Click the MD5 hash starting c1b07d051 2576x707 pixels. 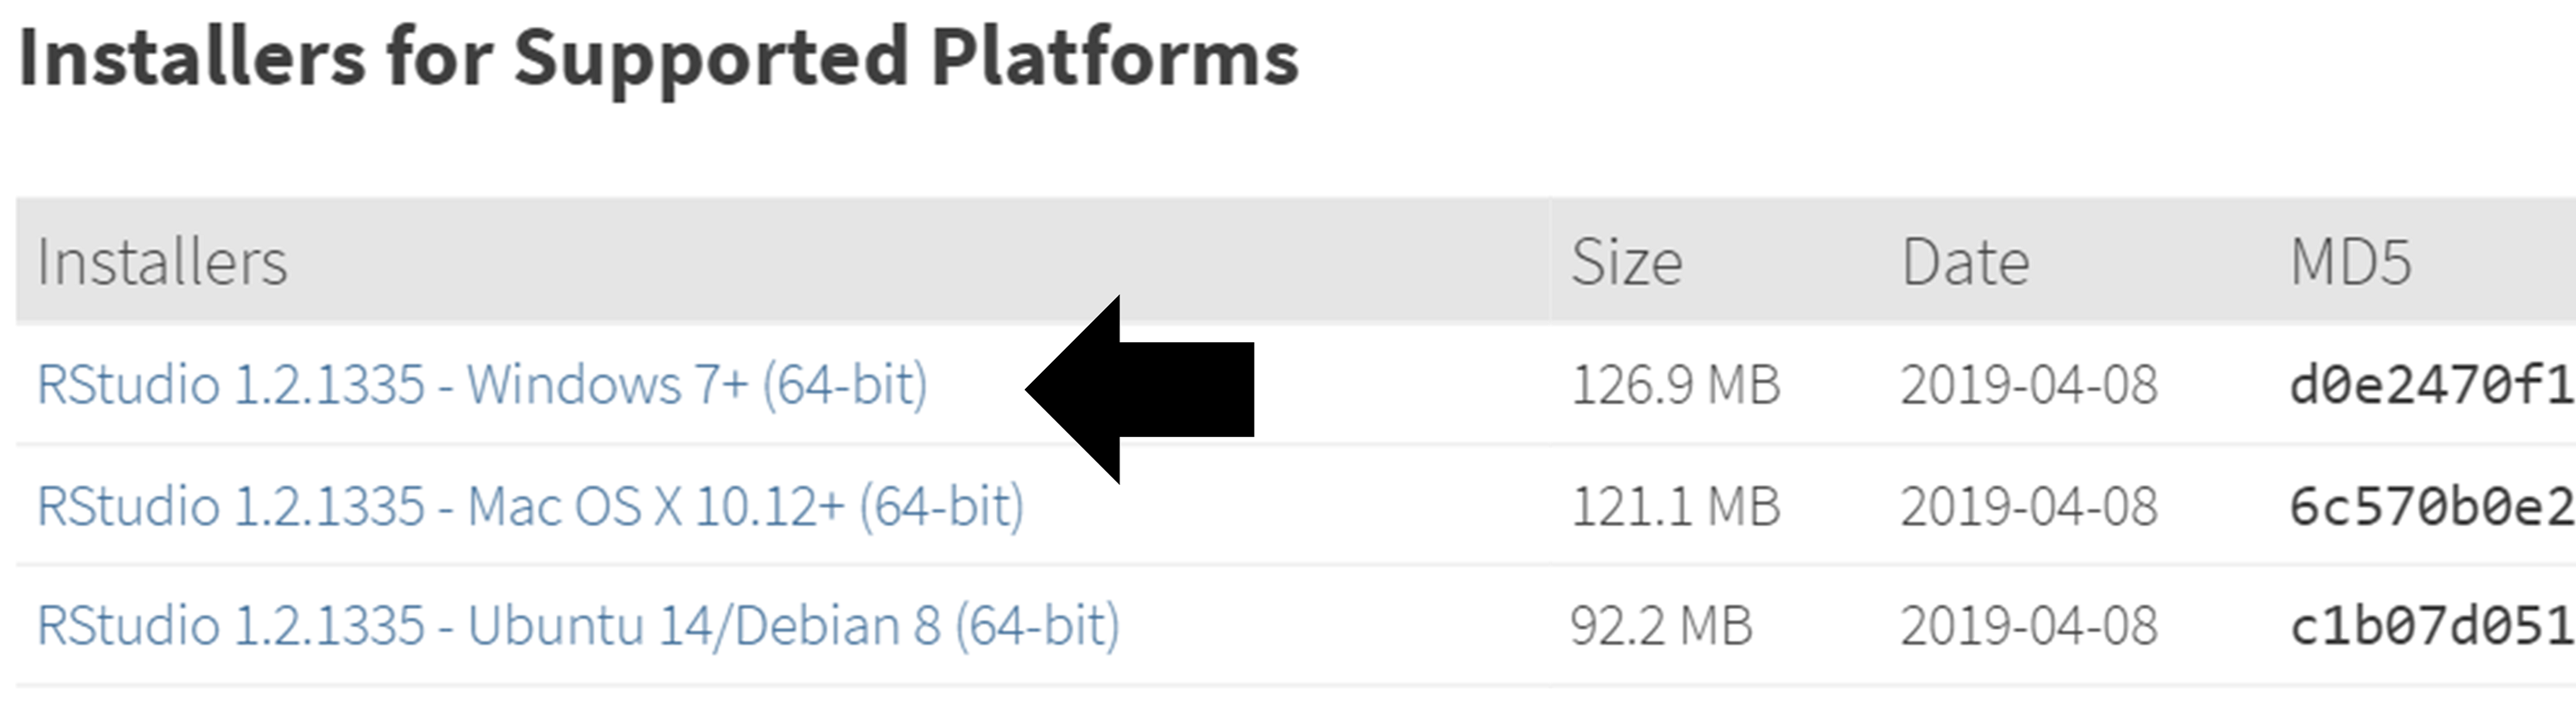tap(2432, 627)
